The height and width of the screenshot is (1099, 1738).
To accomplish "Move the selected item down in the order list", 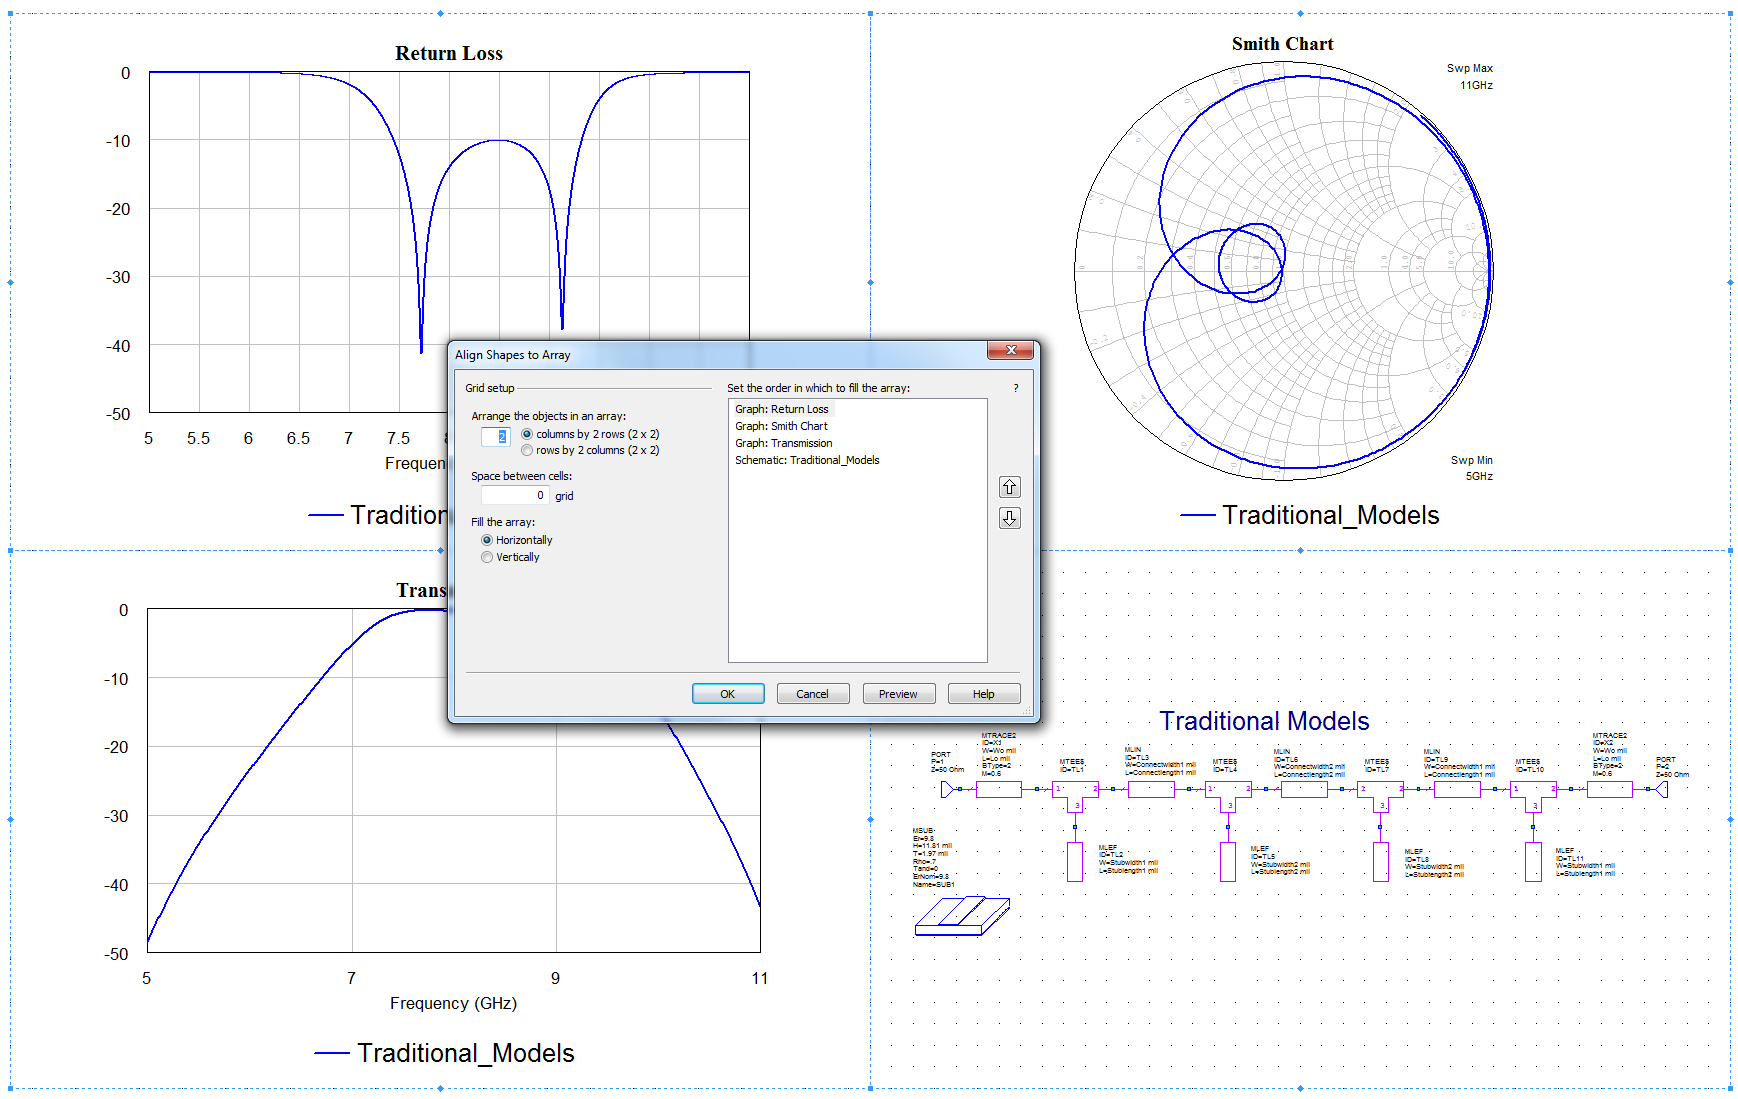I will tap(1009, 518).
